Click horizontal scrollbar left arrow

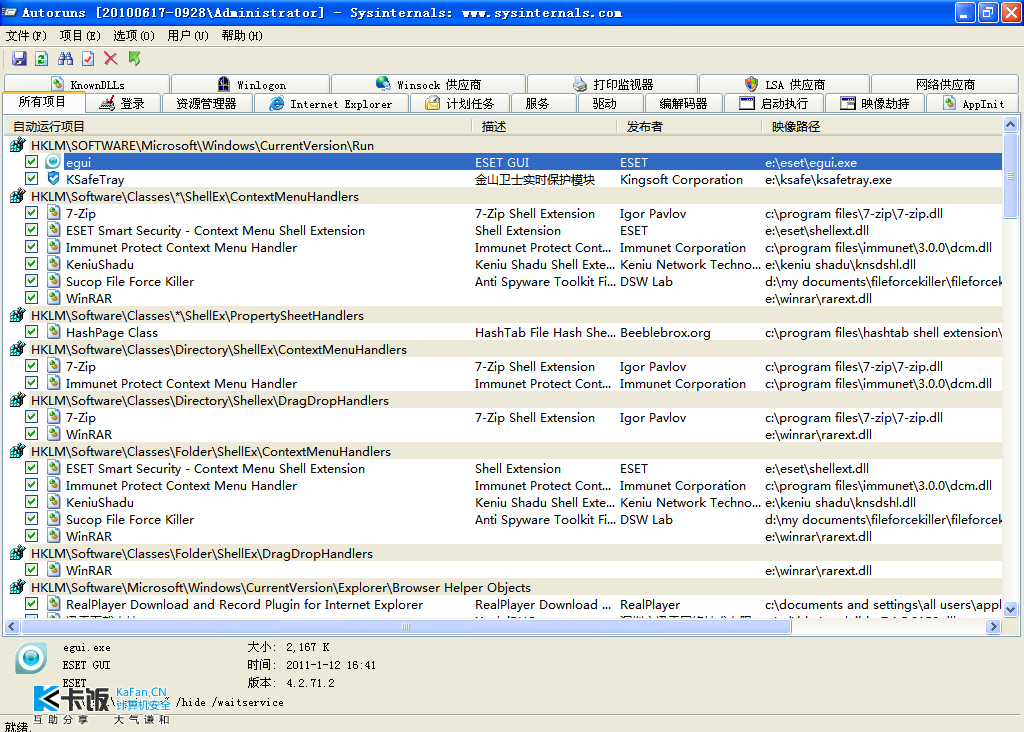click(12, 626)
